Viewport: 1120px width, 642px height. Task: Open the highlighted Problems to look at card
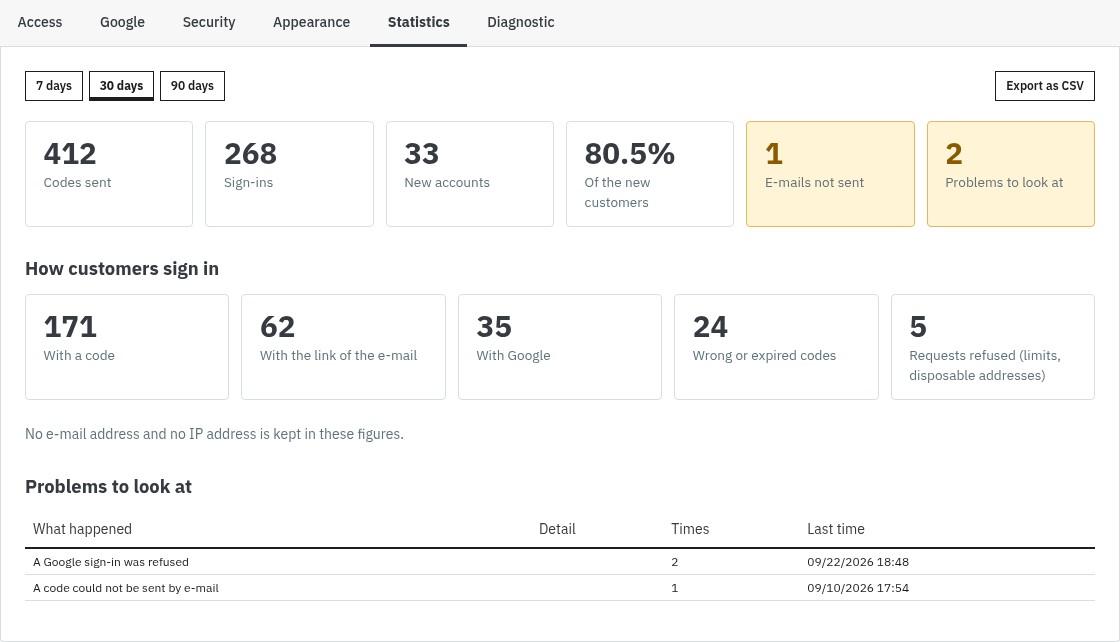1011,174
